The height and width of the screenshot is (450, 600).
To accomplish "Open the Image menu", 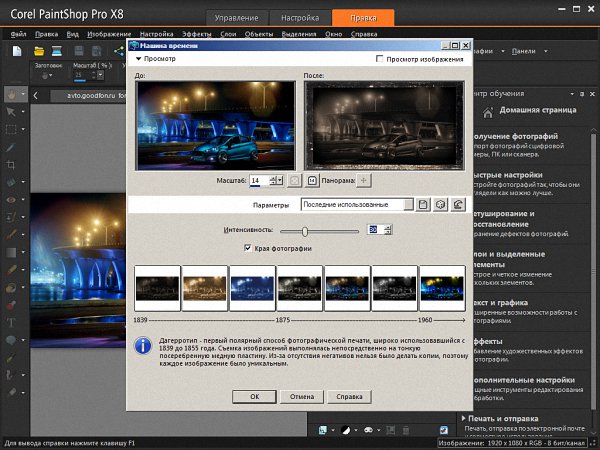I will 109,34.
